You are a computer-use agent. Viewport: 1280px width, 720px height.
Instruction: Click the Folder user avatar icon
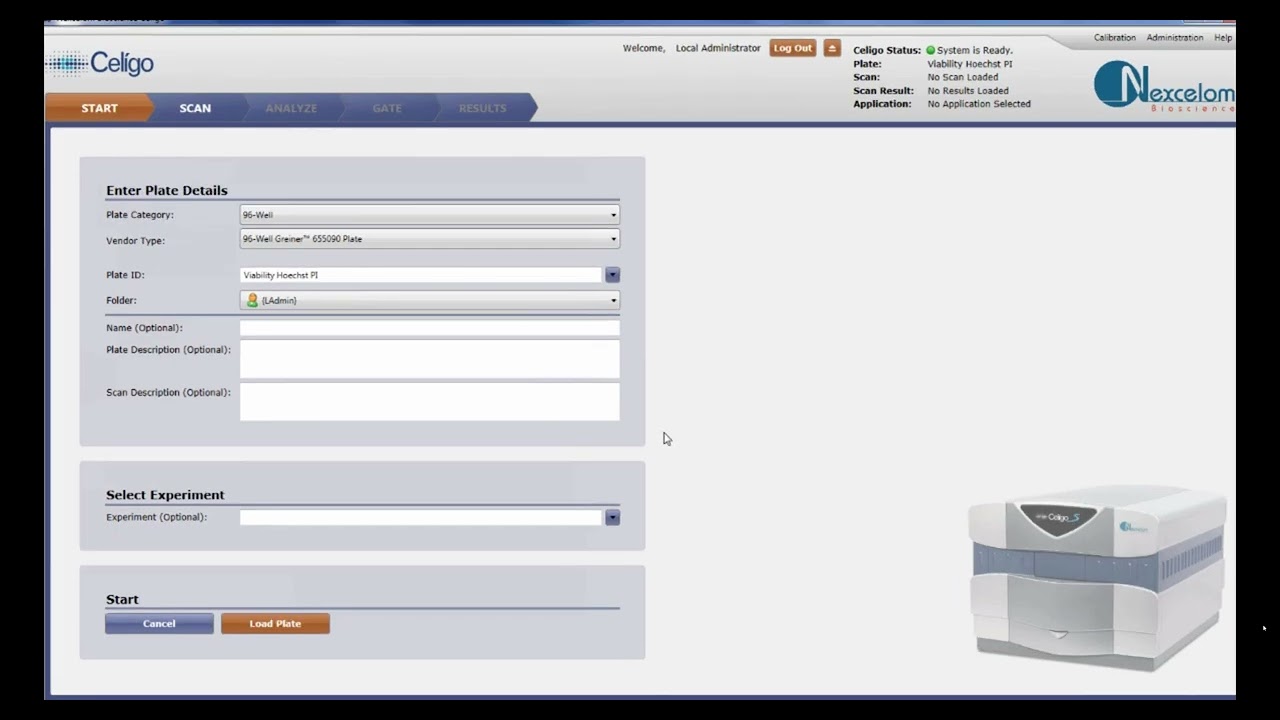tap(252, 300)
